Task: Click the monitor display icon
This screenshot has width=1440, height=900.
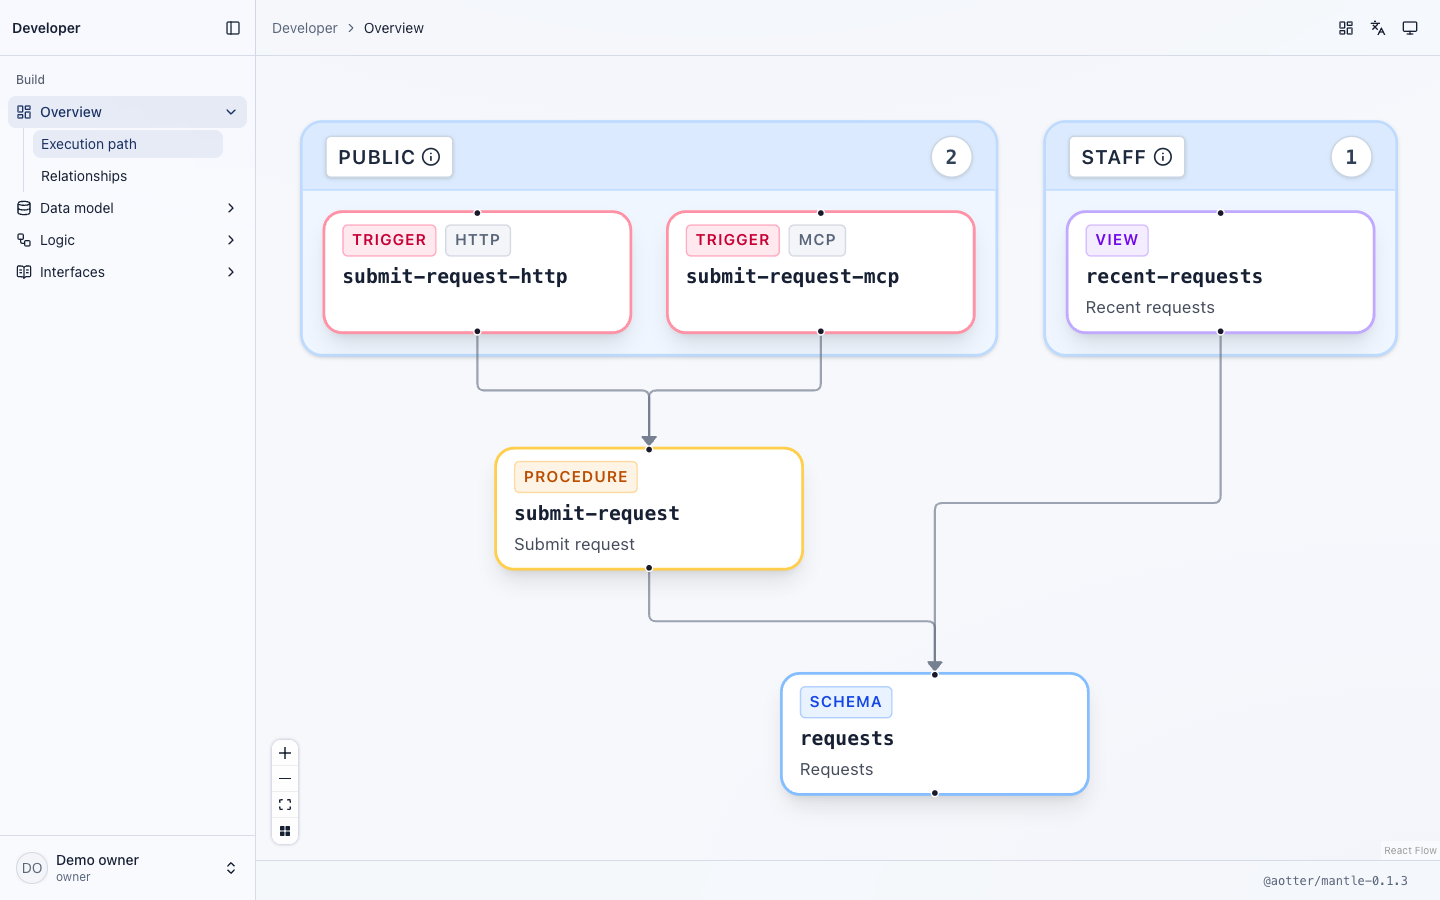Action: point(1410,28)
